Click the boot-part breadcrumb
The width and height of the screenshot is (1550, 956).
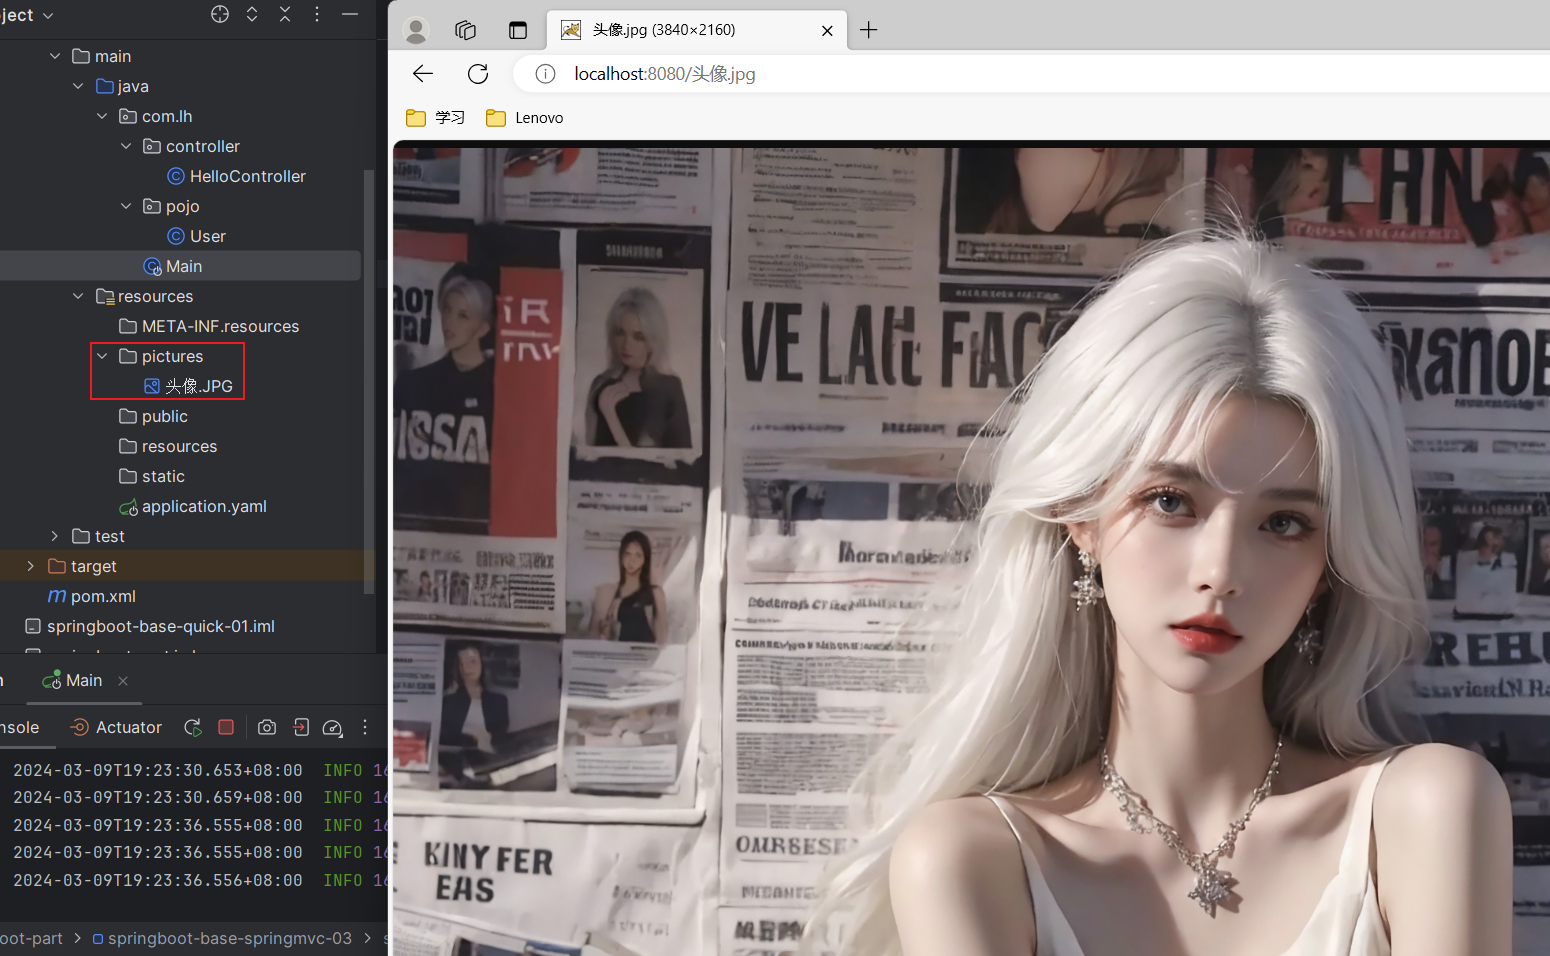pos(31,938)
